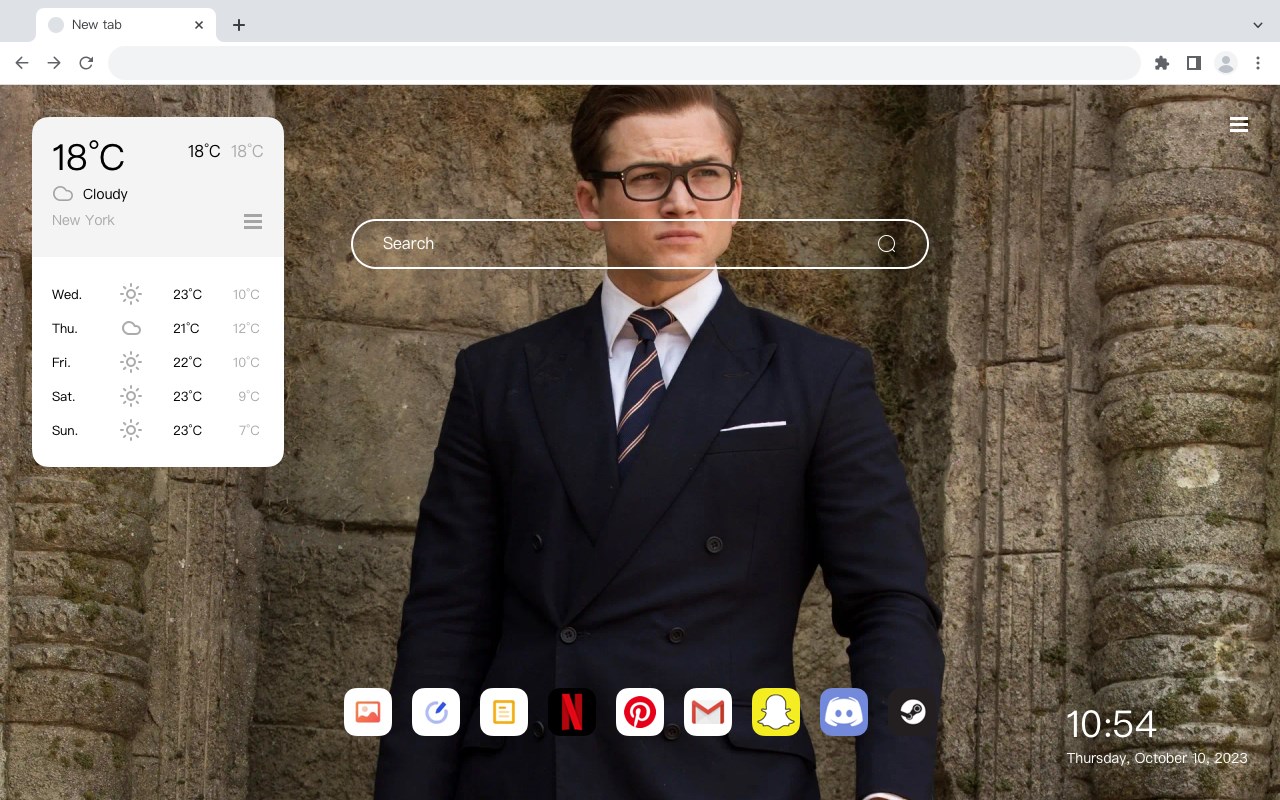The height and width of the screenshot is (800, 1280).
Task: Click the sunny icon for Fri.
Action: coord(131,362)
